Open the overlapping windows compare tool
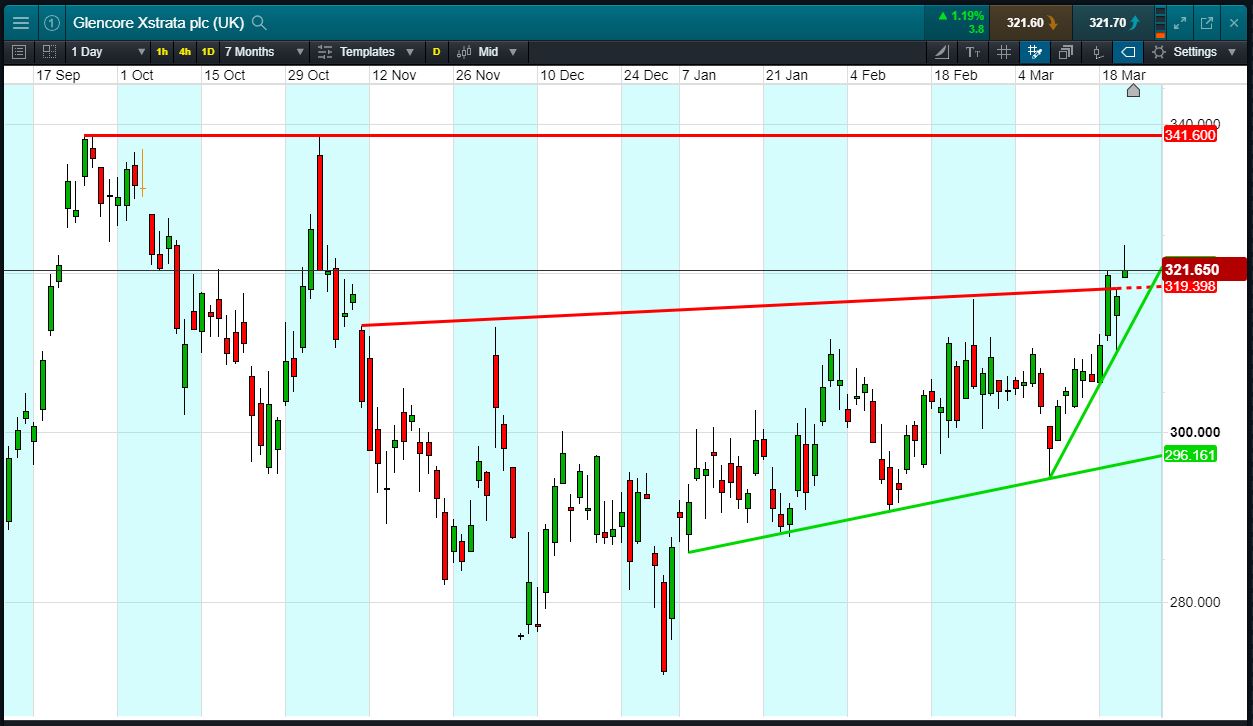1253x726 pixels. coord(1066,52)
